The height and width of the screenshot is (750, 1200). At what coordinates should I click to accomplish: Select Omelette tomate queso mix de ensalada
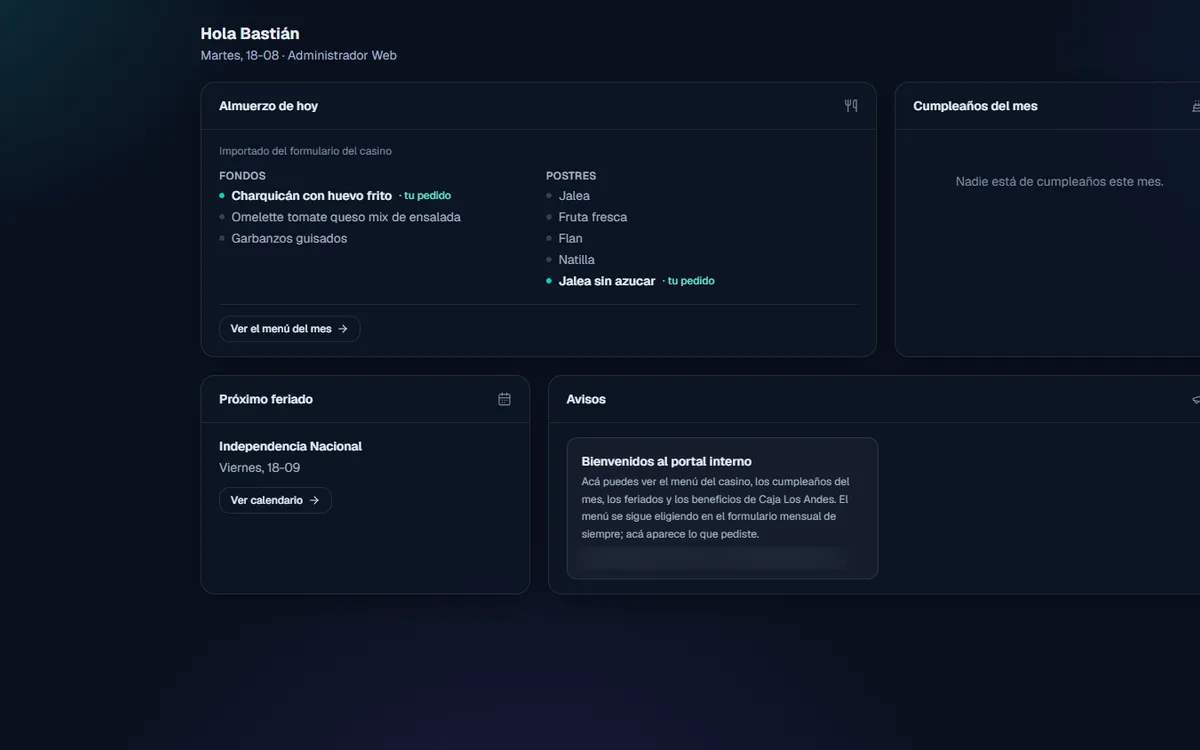pyautogui.click(x=346, y=217)
